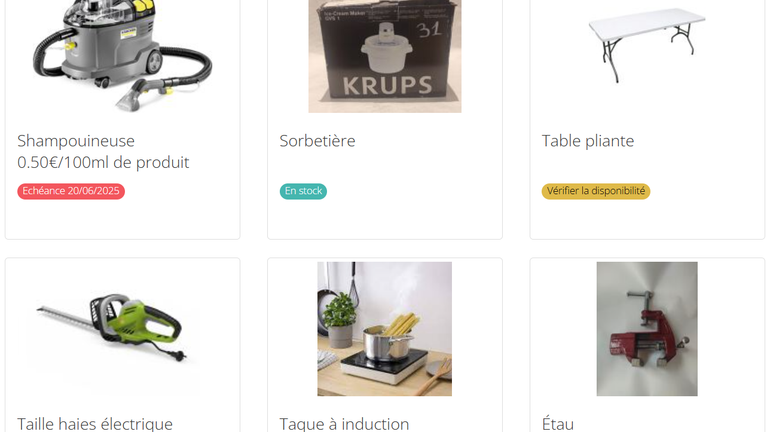
Task: Click the red Echéance 20/06/2025 badge
Action: 71,191
